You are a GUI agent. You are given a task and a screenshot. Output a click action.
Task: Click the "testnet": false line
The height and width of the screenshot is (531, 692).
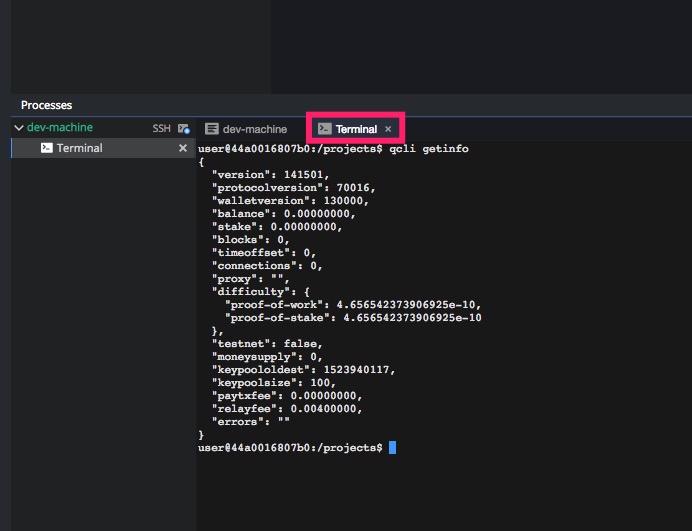267,343
